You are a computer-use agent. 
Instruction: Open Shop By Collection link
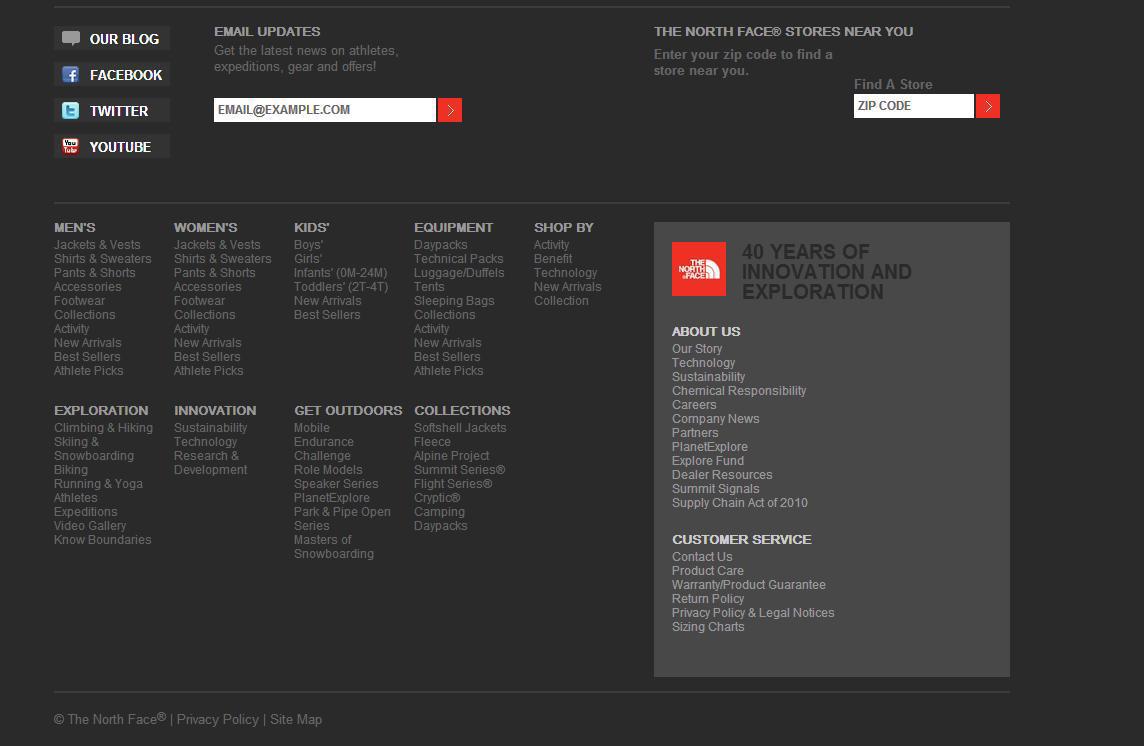pyautogui.click(x=561, y=301)
